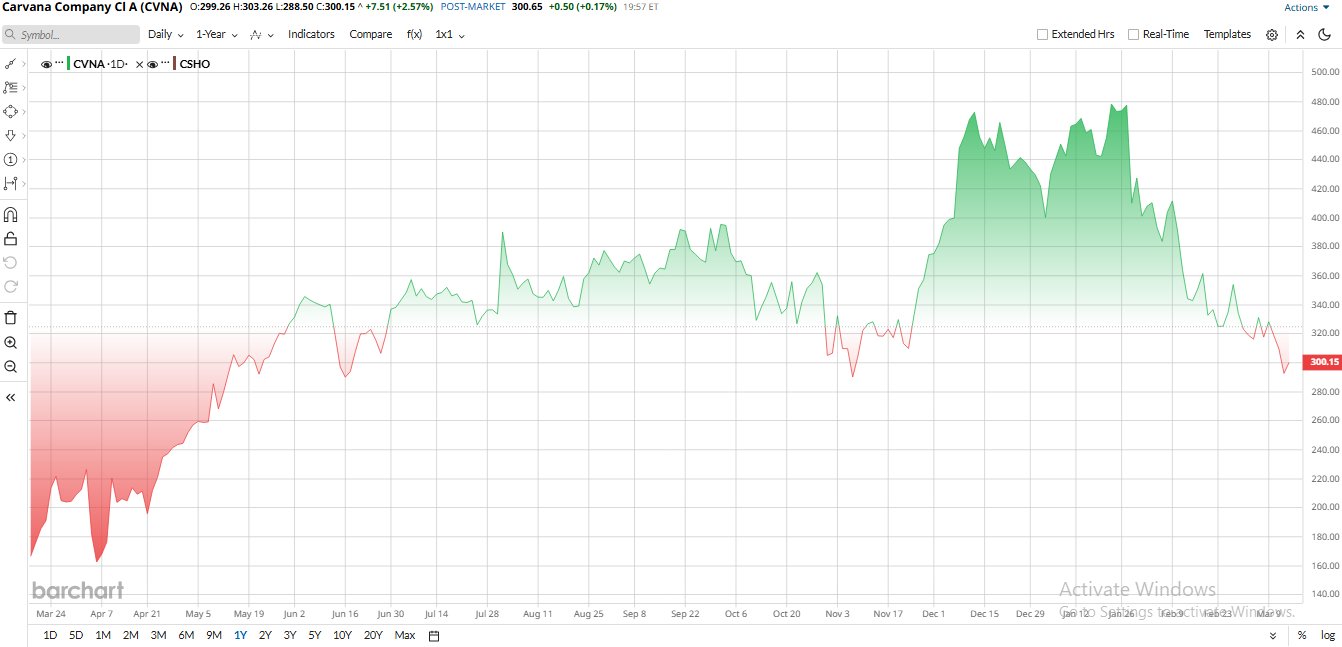The width and height of the screenshot is (1342, 647).
Task: Expand the shapes tools submenu arrow
Action: click(23, 112)
